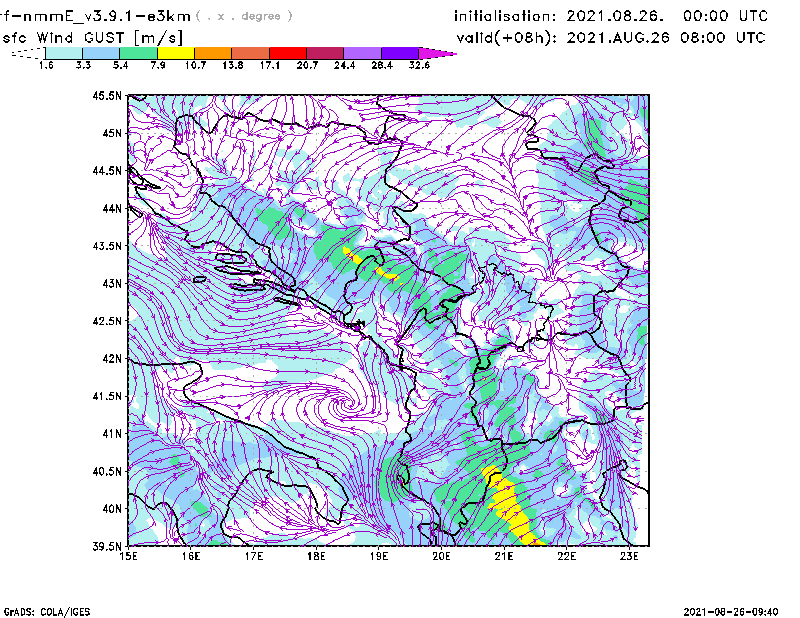Click the magenta arrow end of the legend
This screenshot has width=800, height=618.
(x=437, y=53)
